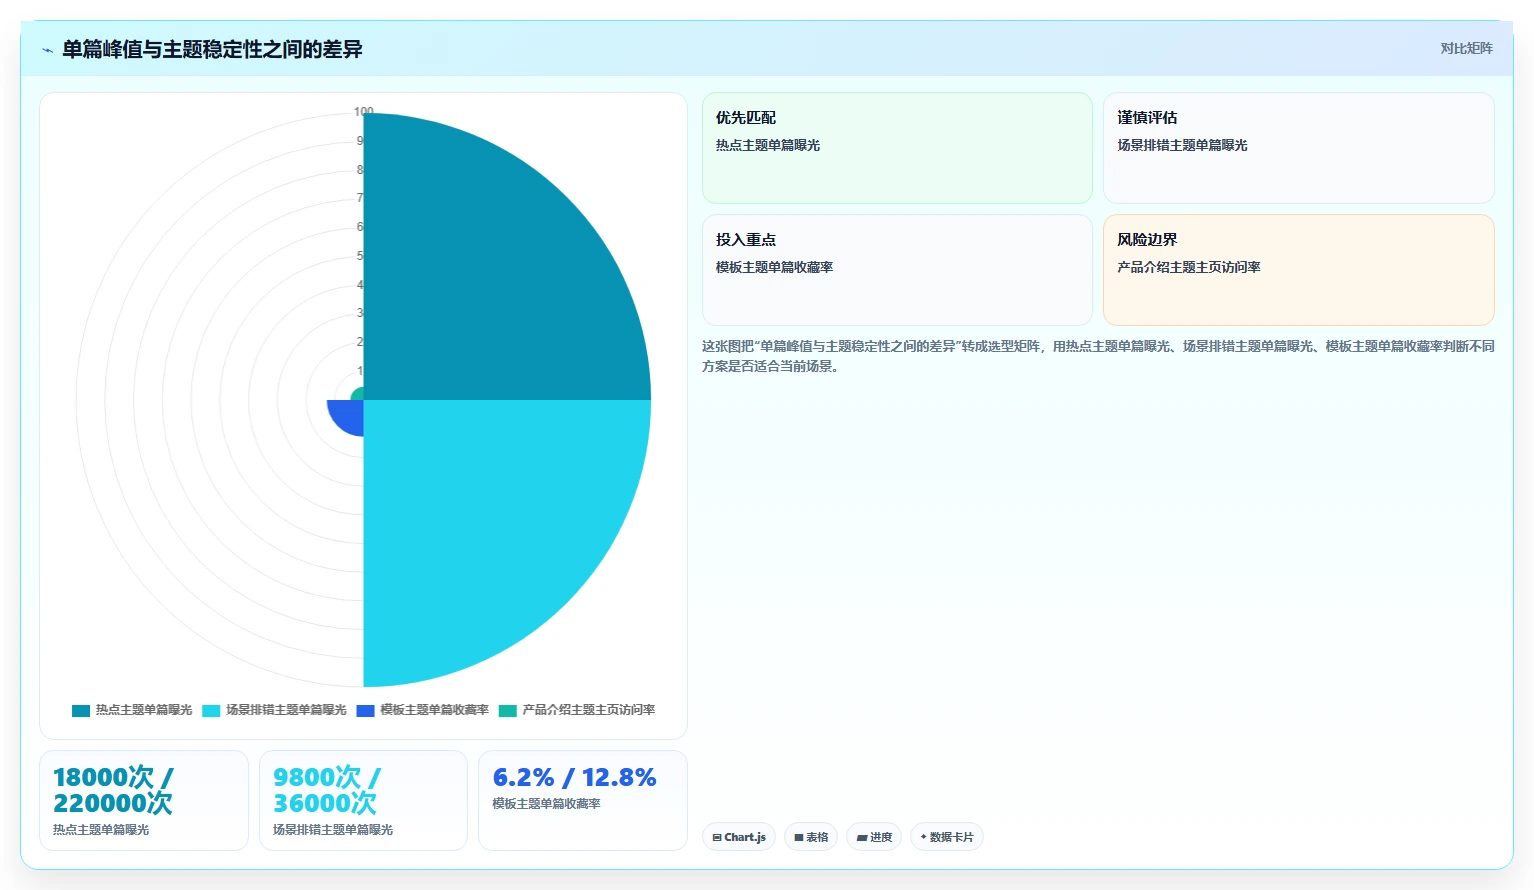The width and height of the screenshot is (1534, 890).
Task: Toggle the 场景排错主题单篇曝光 legend swatch
Action: (211, 711)
